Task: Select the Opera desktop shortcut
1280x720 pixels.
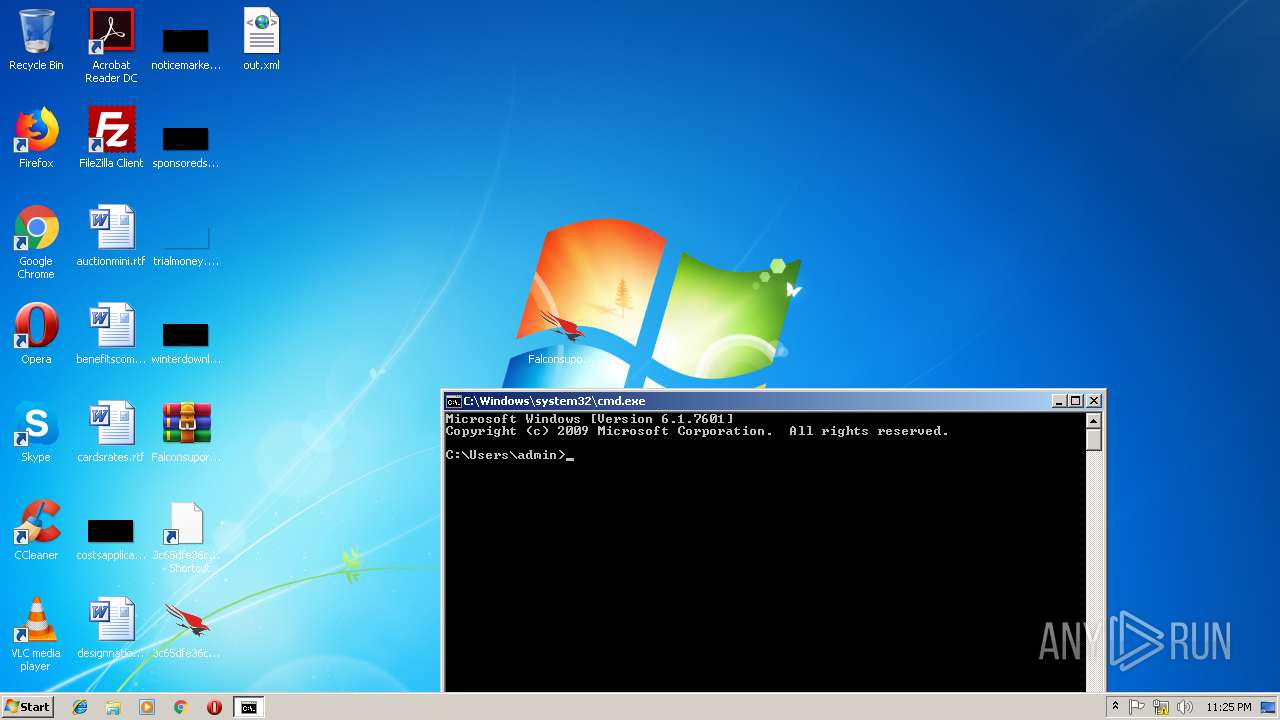Action: [36, 334]
